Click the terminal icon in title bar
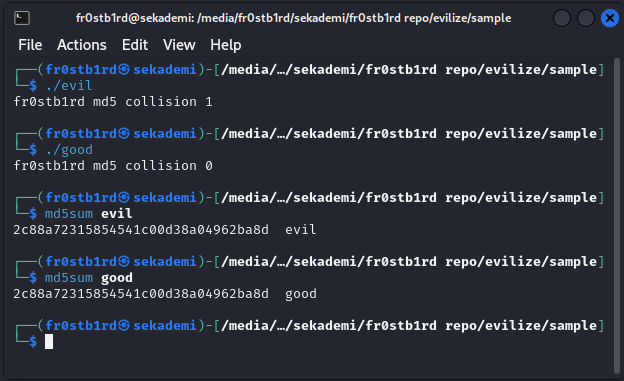The width and height of the screenshot is (624, 381). 22,18
